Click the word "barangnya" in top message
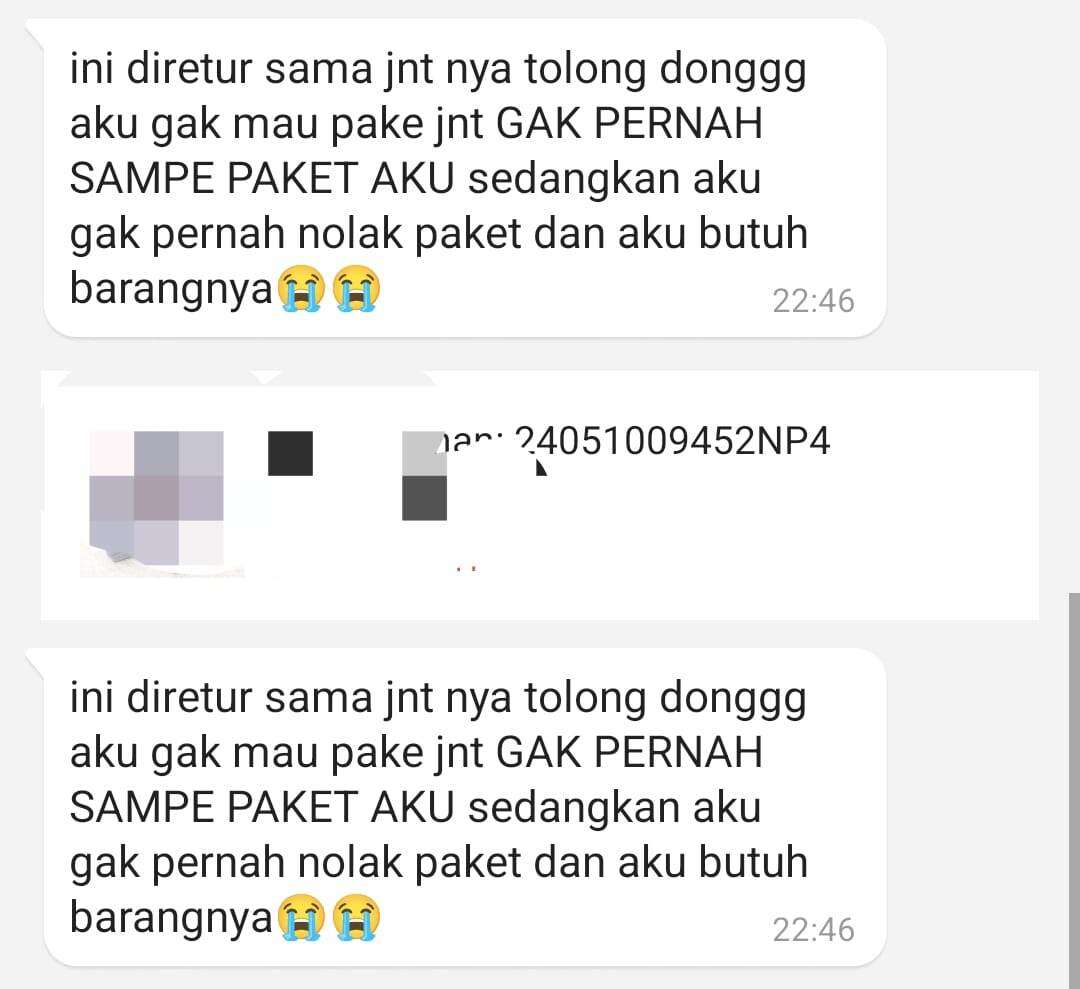This screenshot has height=989, width=1080. pyautogui.click(x=172, y=289)
